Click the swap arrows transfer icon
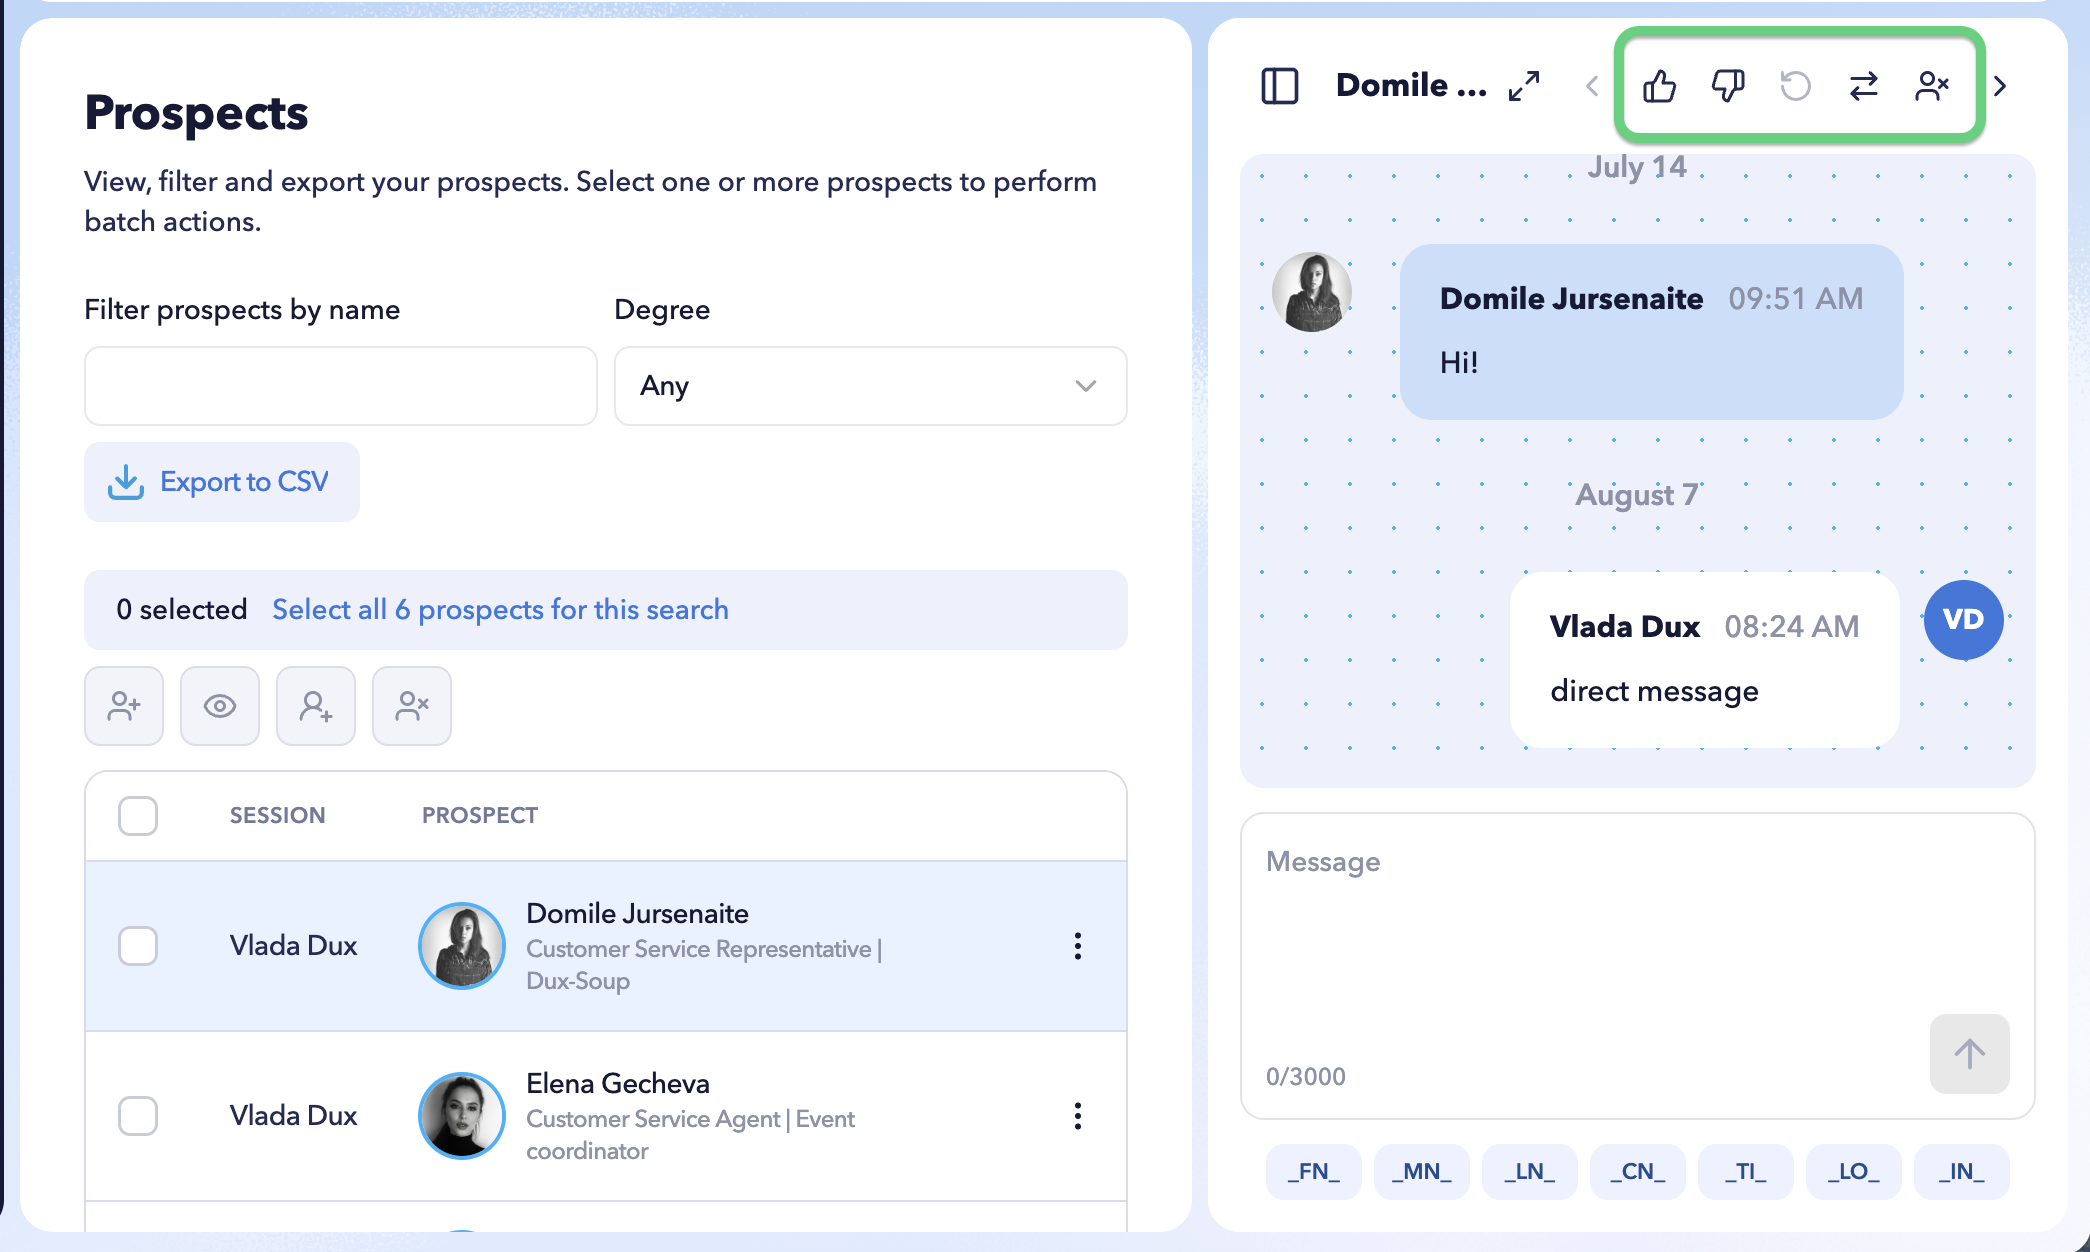Viewport: 2090px width, 1252px height. click(x=1864, y=86)
